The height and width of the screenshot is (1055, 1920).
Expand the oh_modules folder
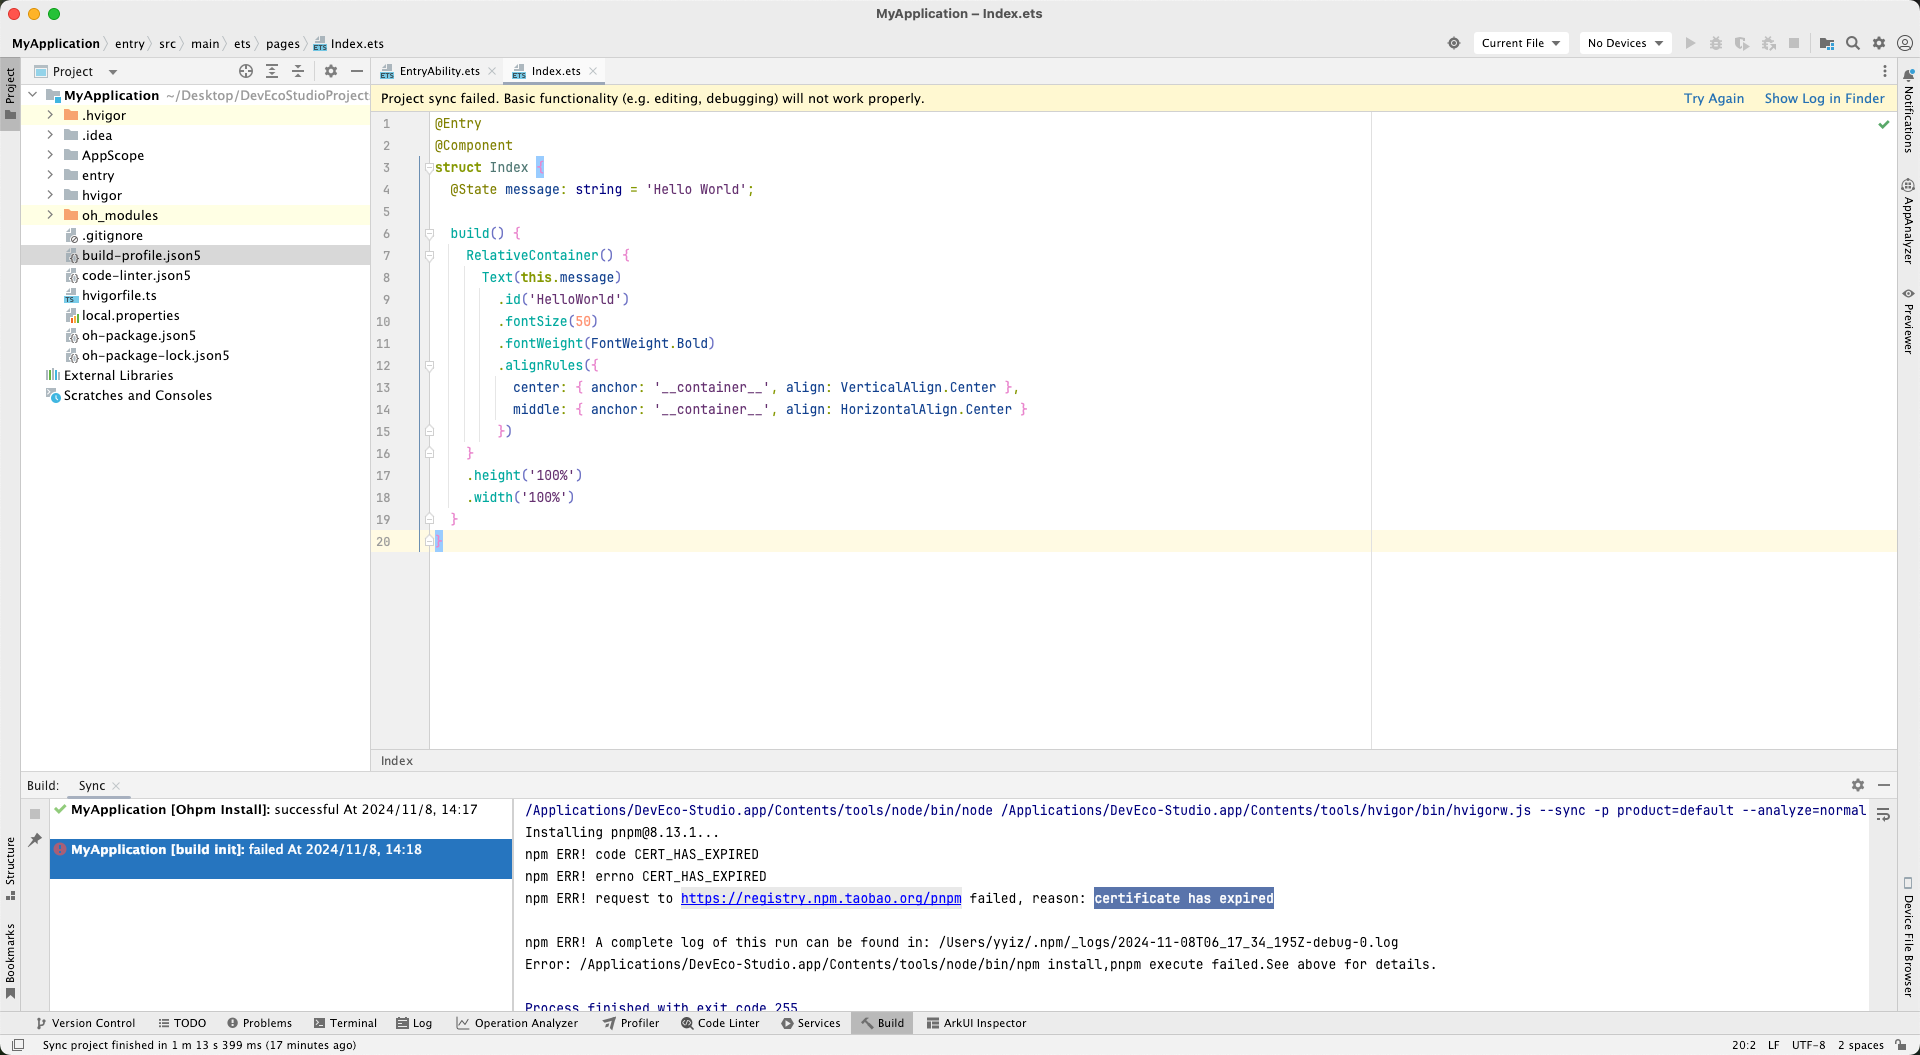pos(50,215)
